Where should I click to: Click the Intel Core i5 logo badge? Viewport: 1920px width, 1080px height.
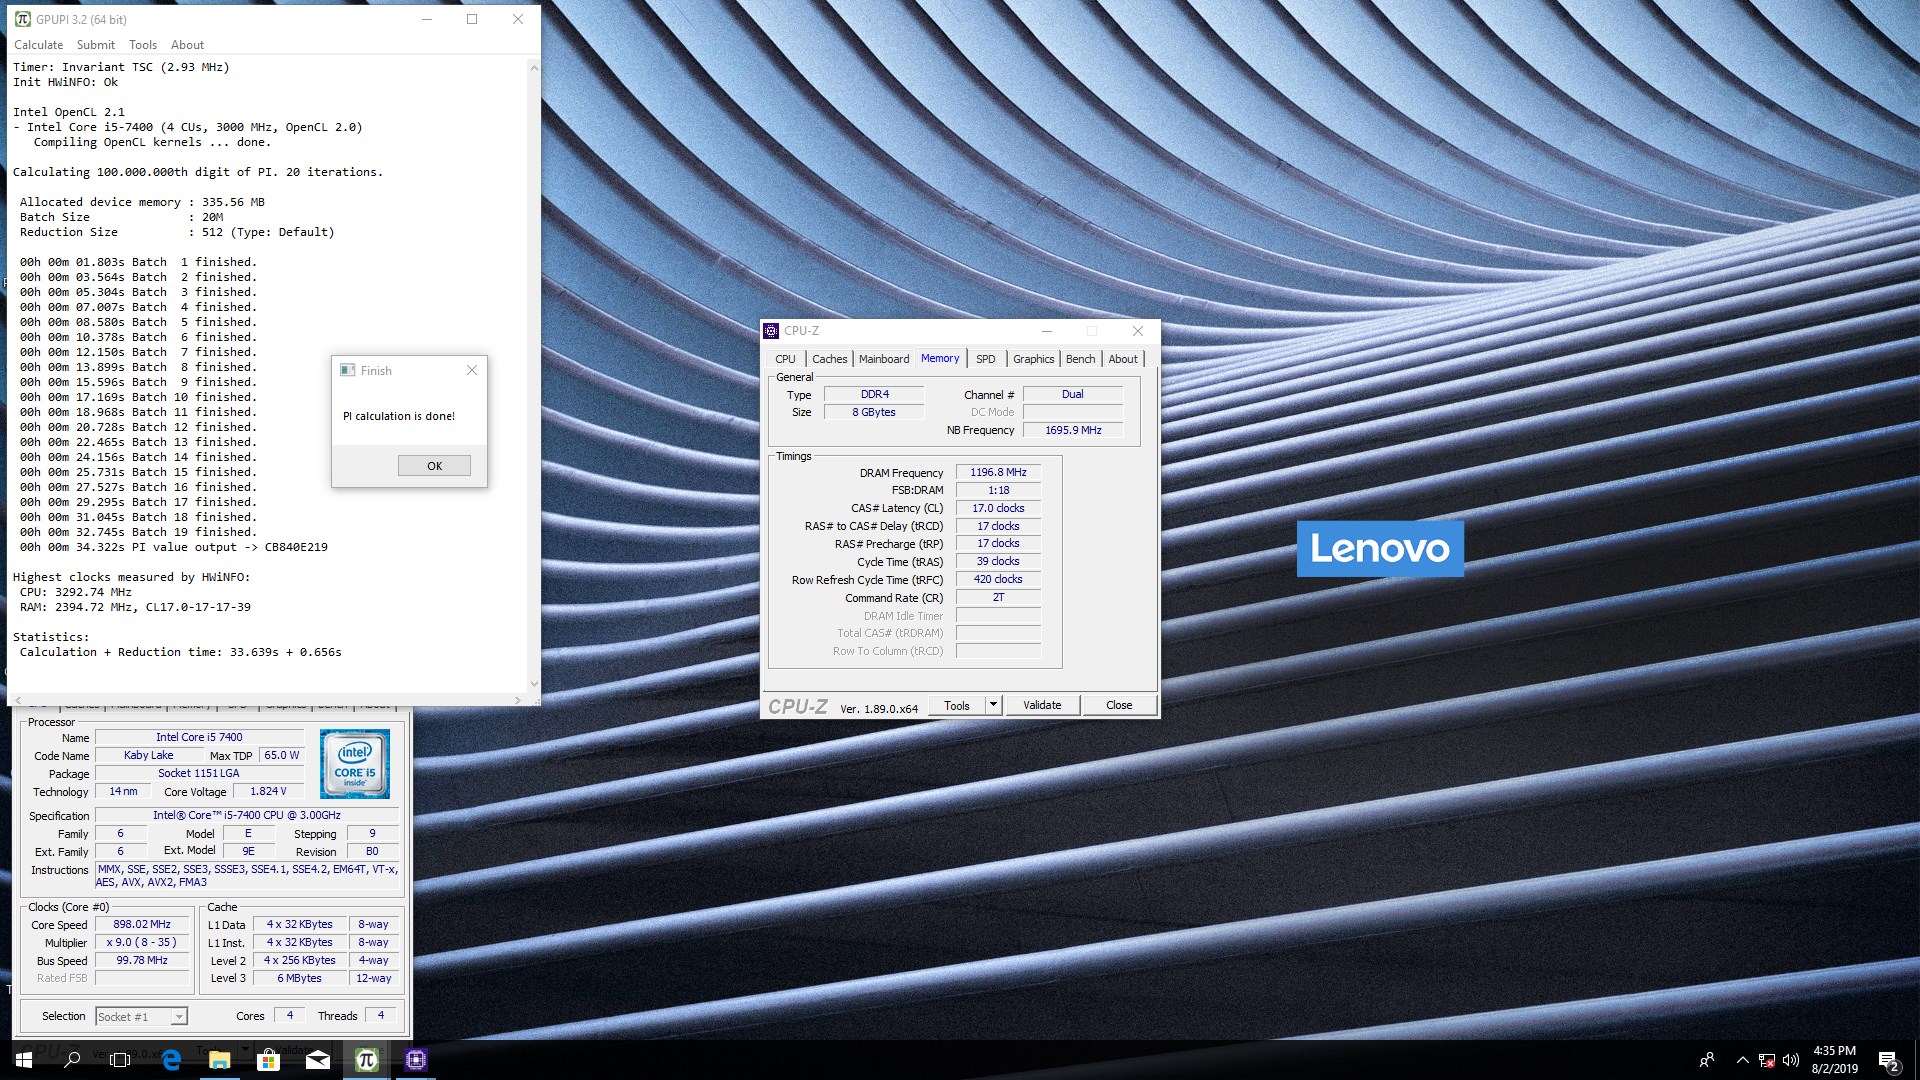point(355,764)
